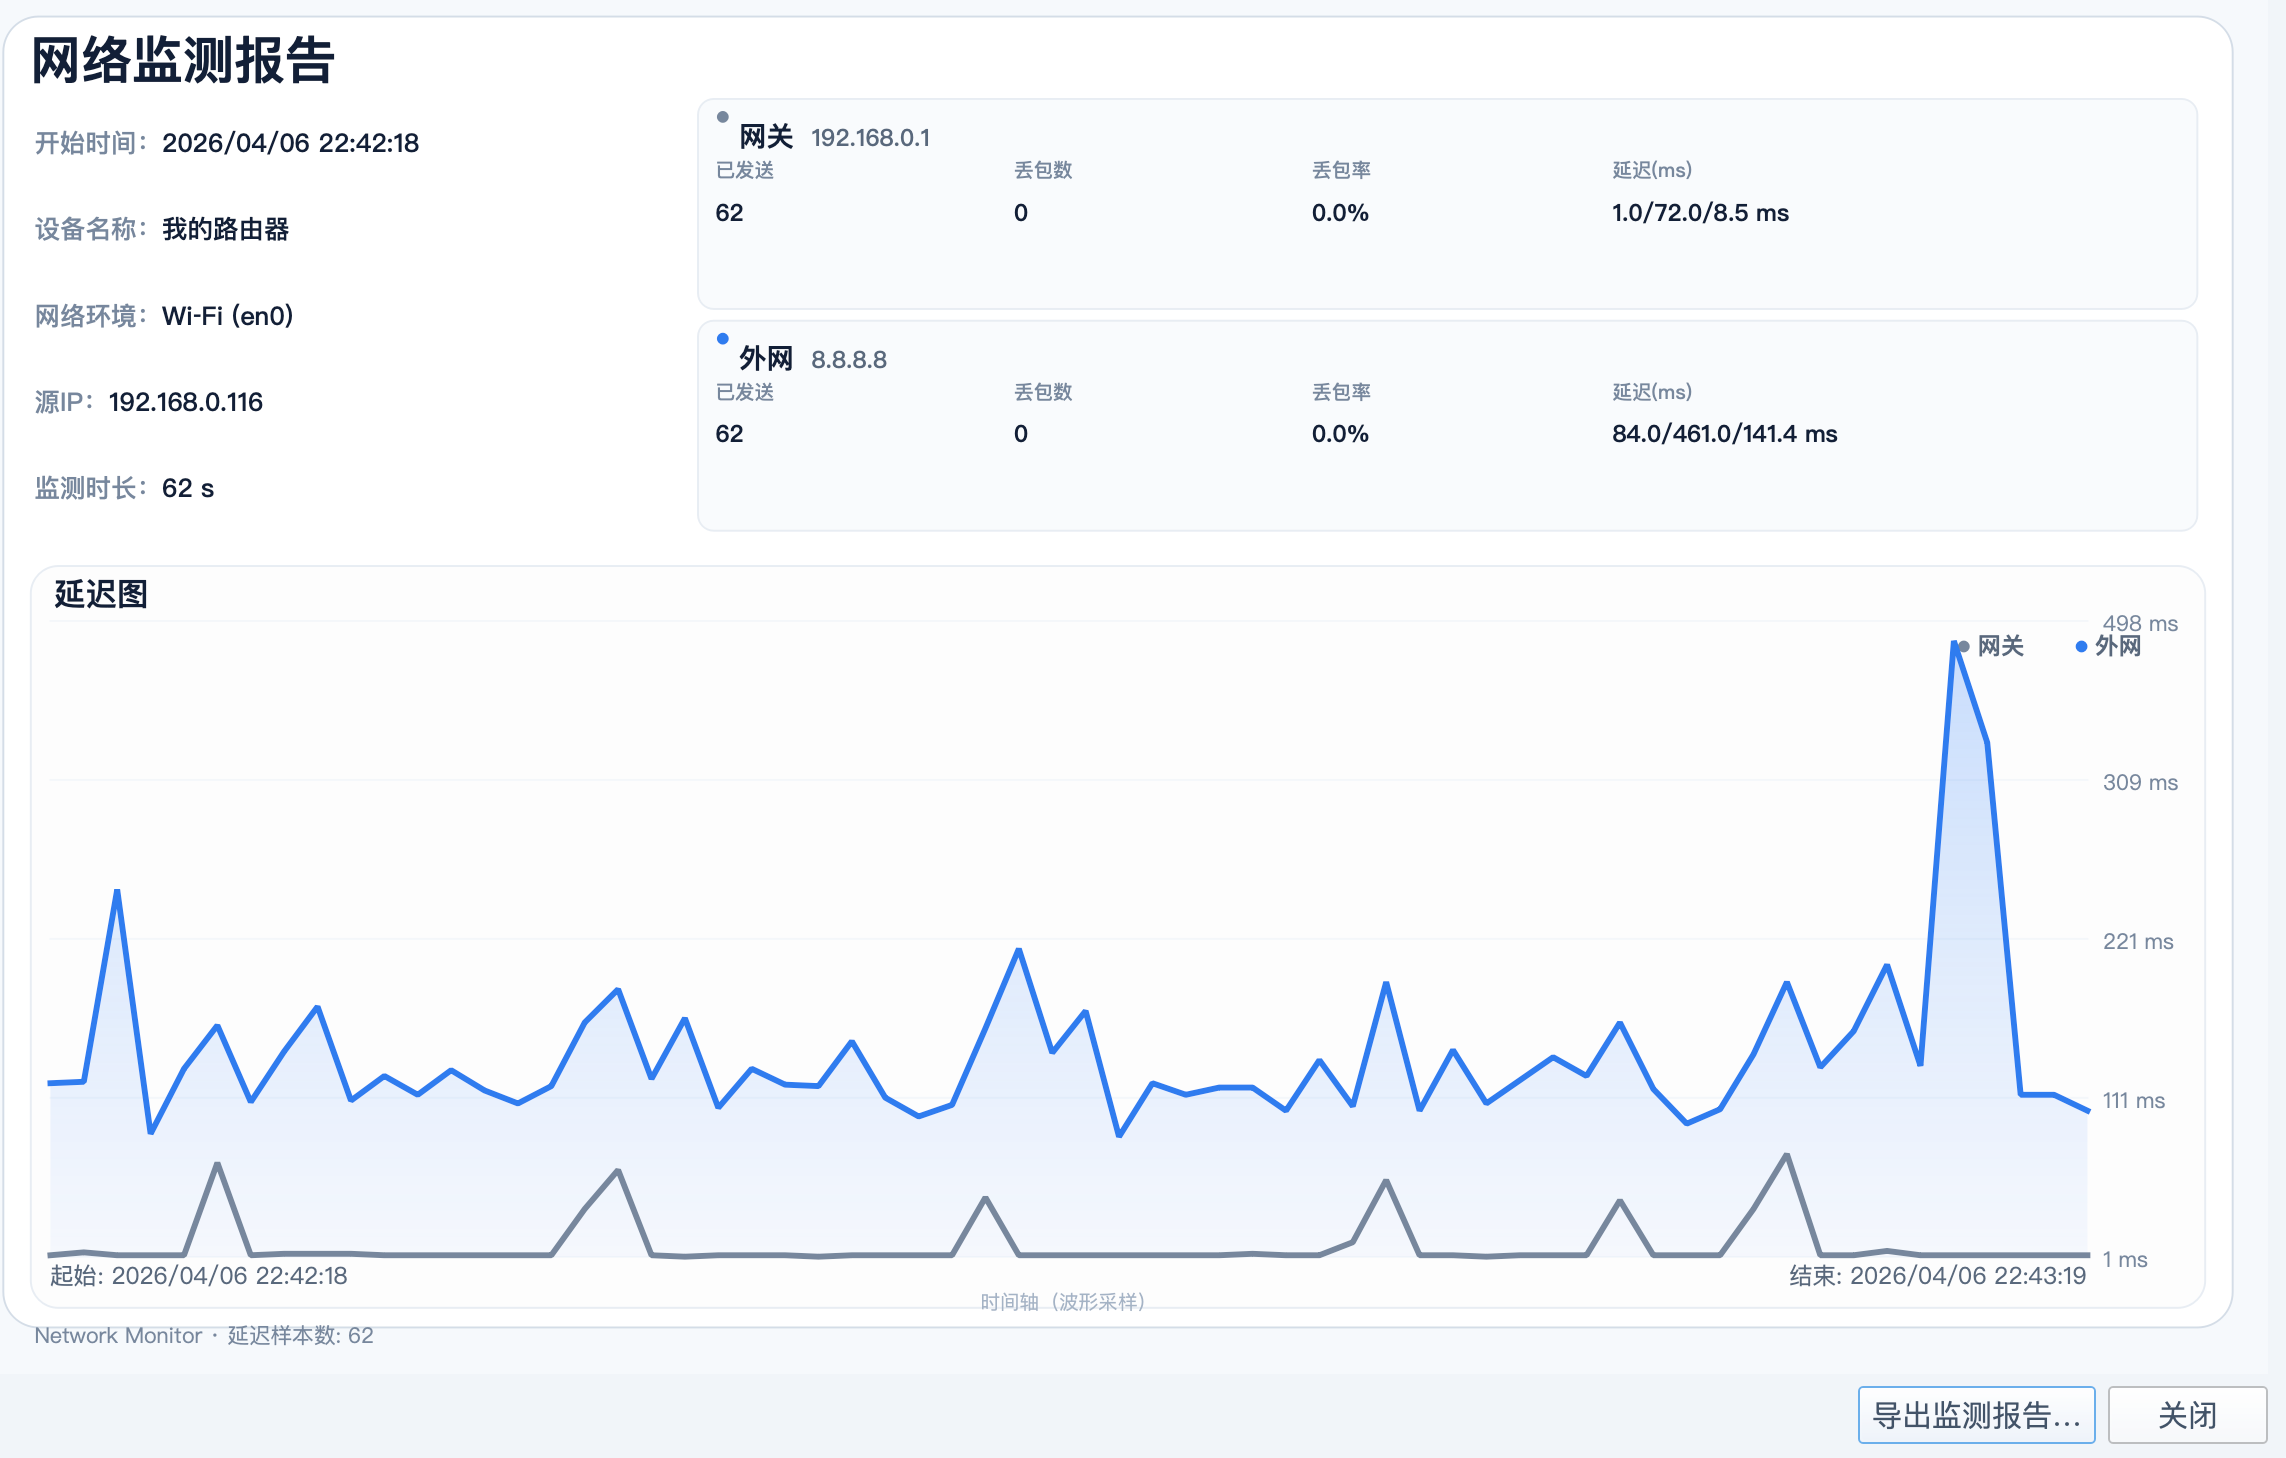Click the 延迟图 chart title
The height and width of the screenshot is (1458, 2286).
point(101,594)
